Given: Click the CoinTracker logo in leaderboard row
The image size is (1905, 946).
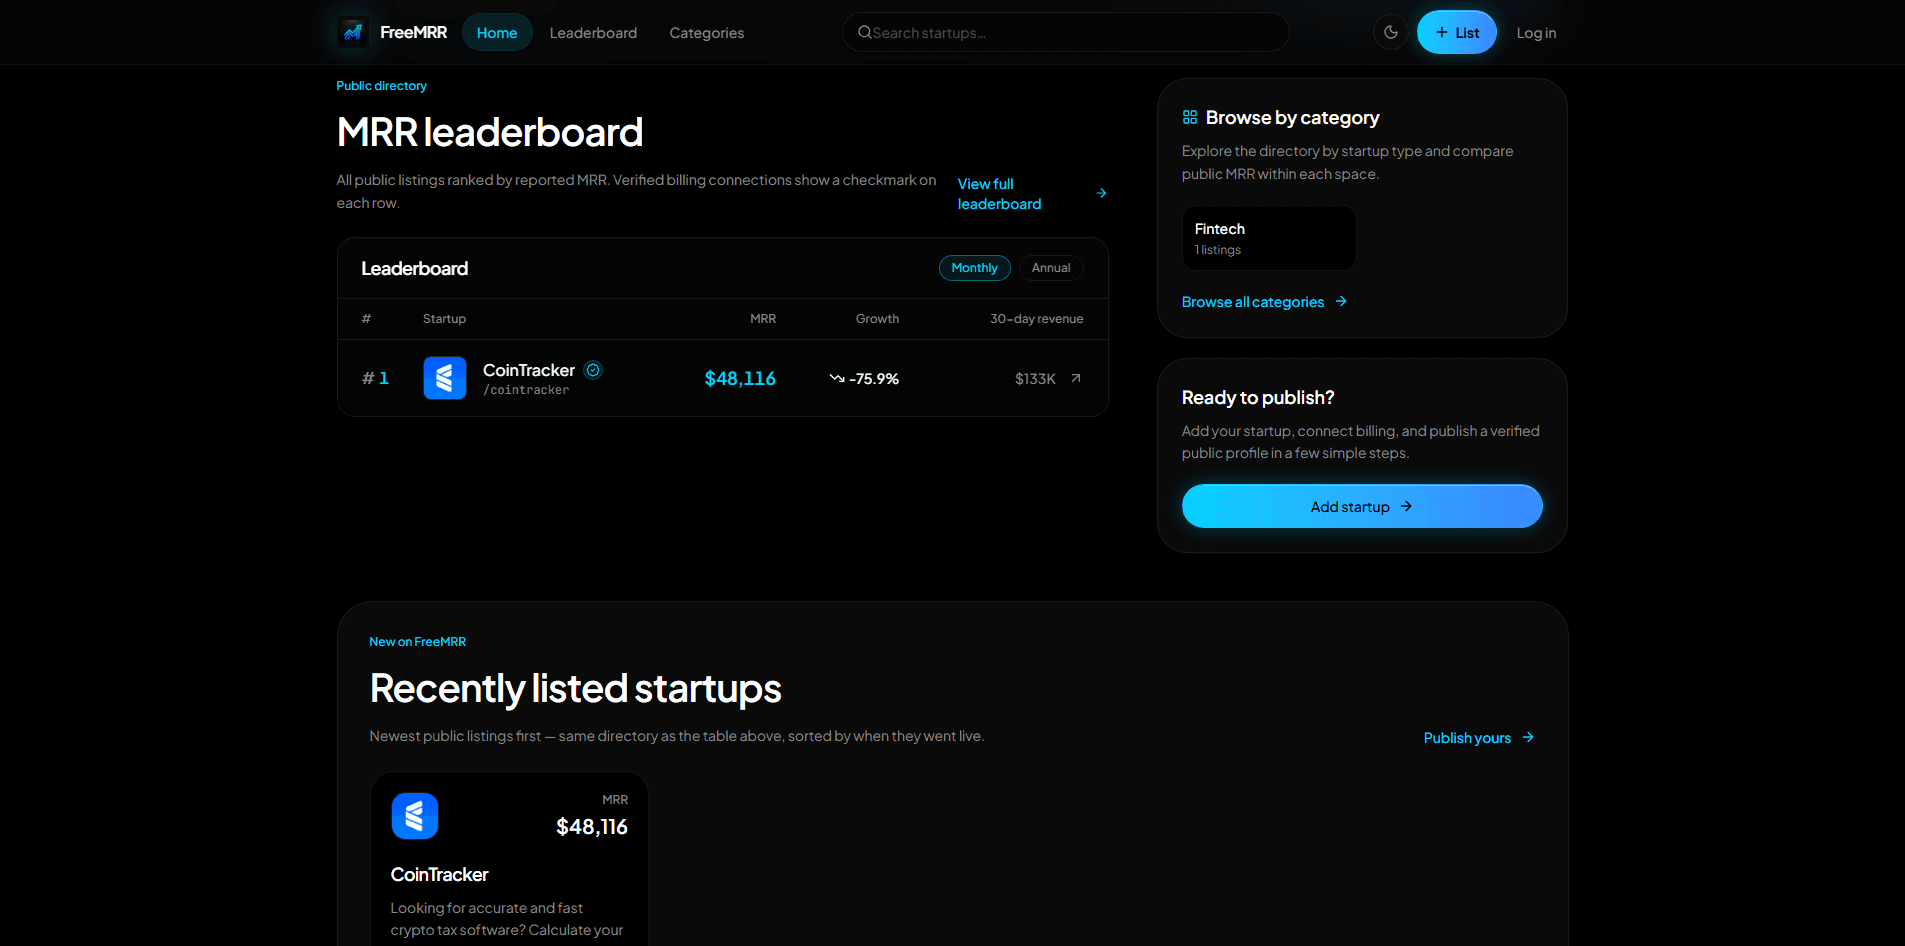Looking at the screenshot, I should [x=445, y=378].
